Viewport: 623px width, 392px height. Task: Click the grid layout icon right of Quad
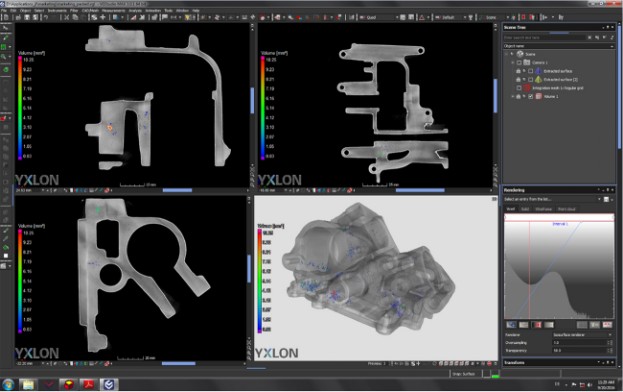click(402, 17)
